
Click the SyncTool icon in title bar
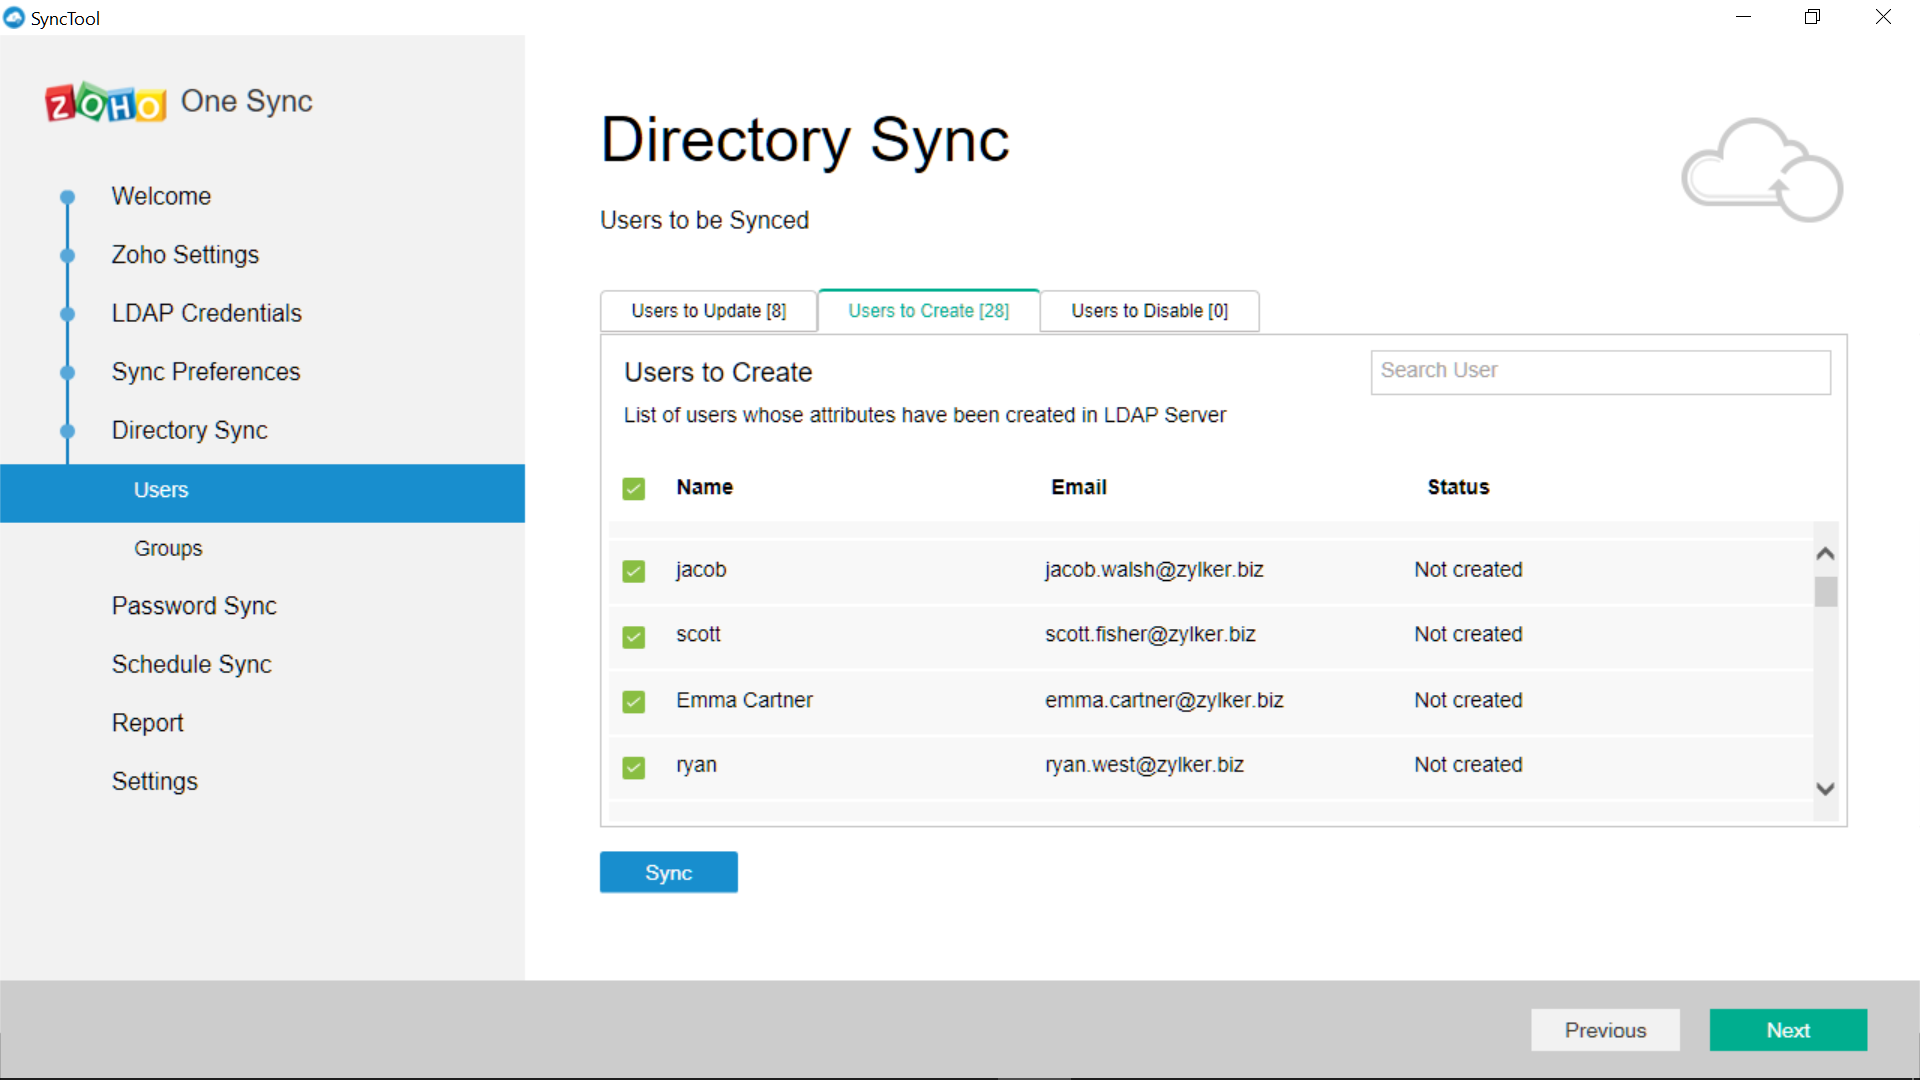(x=15, y=17)
